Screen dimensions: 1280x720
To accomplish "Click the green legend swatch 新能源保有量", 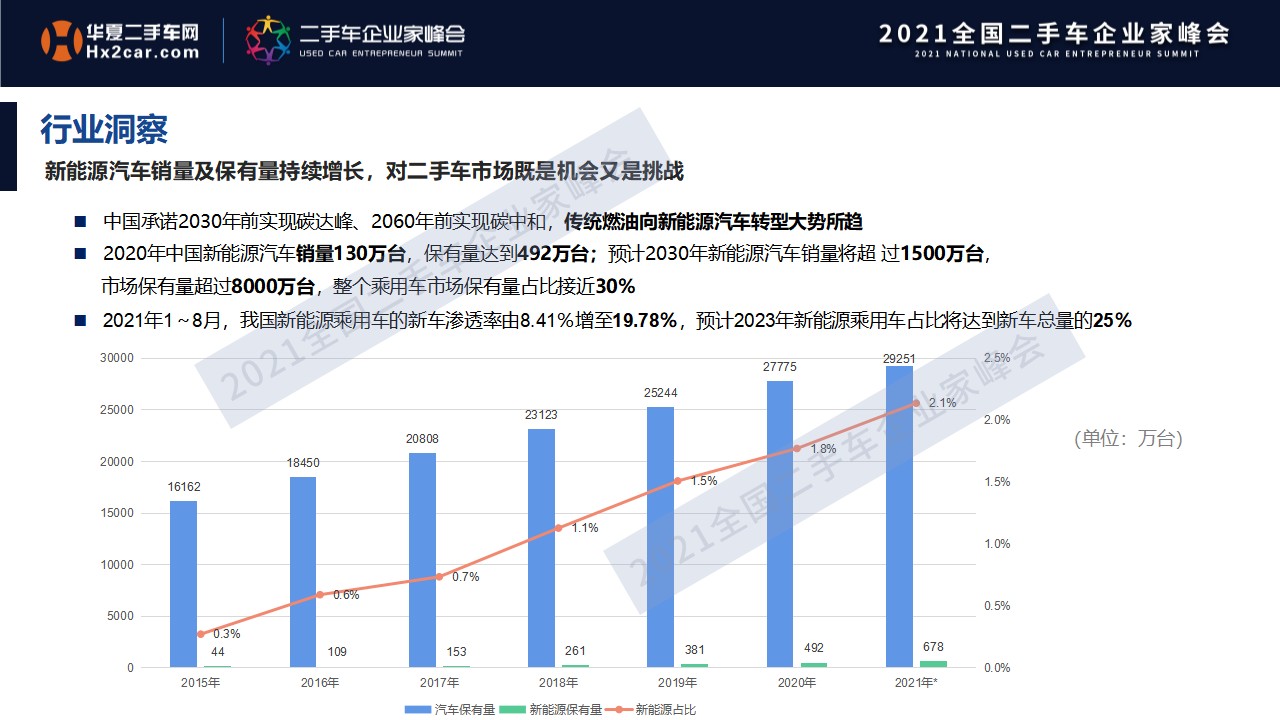I will point(513,710).
